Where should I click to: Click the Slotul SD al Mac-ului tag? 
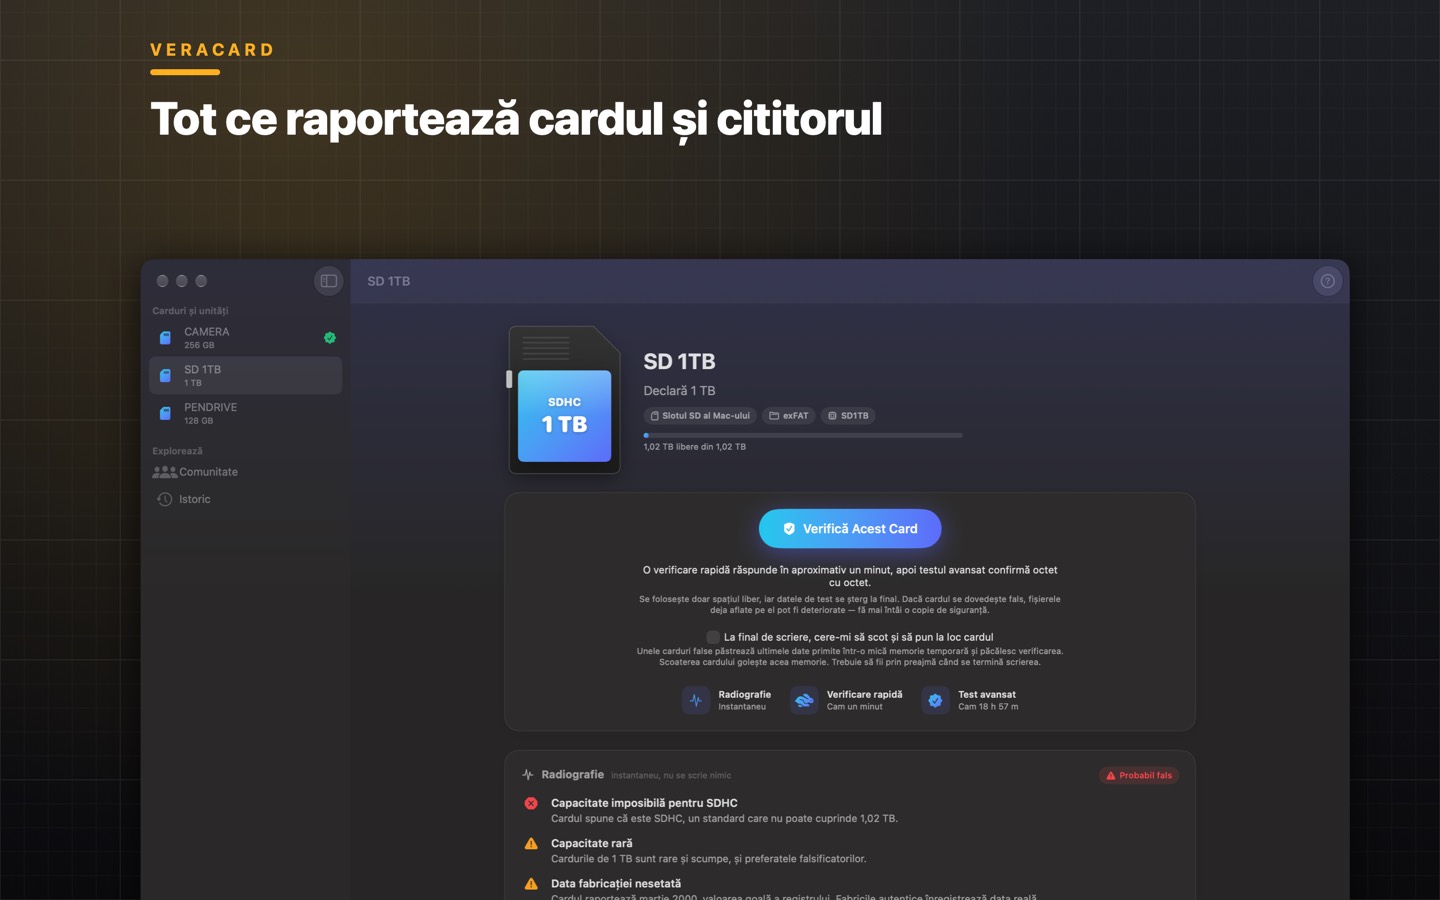coord(700,415)
